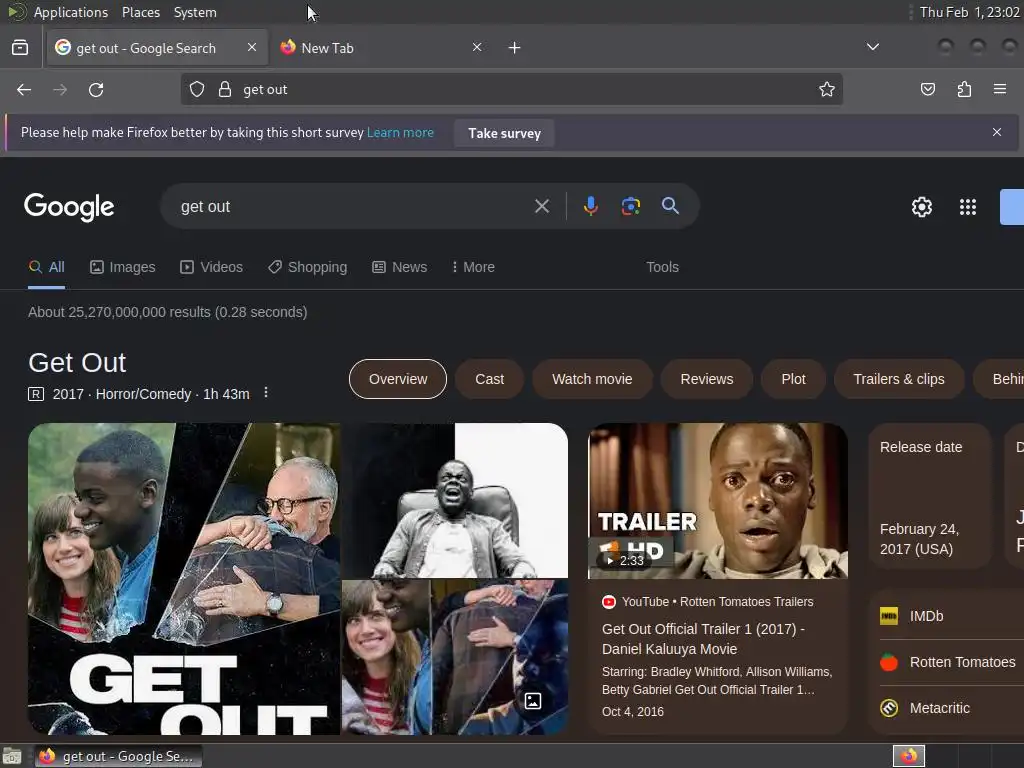Open the Pocket save icon
The image size is (1024, 768).
click(x=928, y=89)
